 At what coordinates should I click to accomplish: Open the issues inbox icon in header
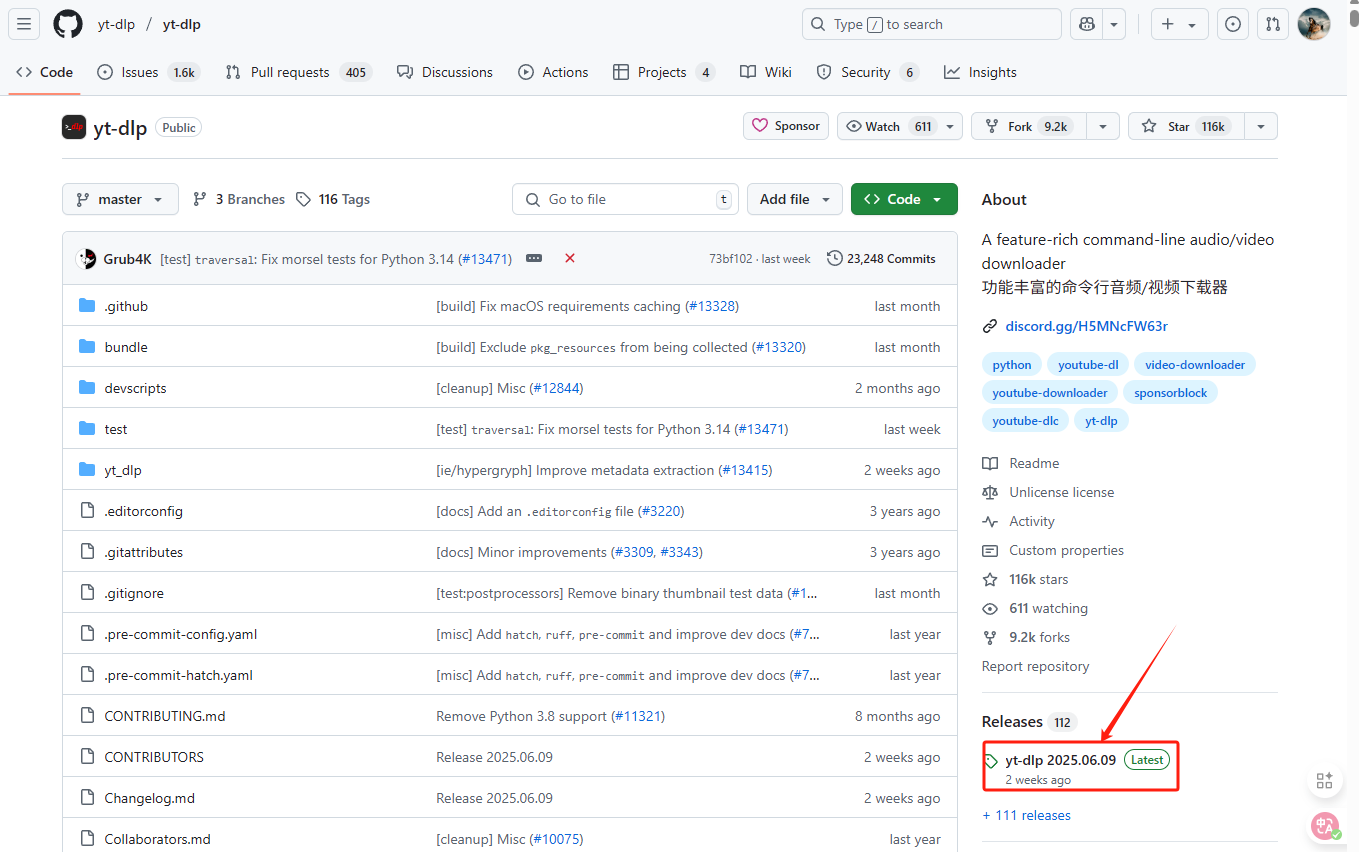pos(1233,24)
